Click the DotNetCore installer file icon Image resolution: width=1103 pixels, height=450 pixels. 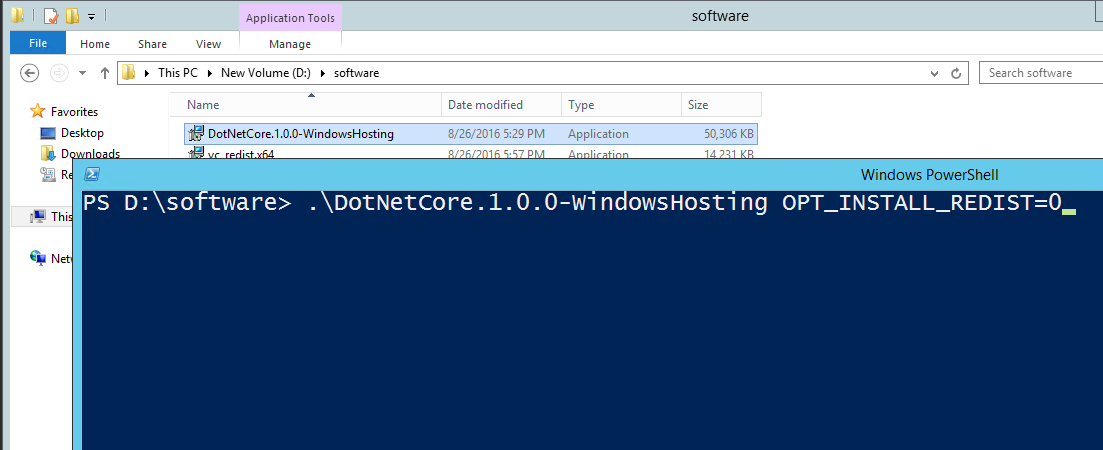196,134
